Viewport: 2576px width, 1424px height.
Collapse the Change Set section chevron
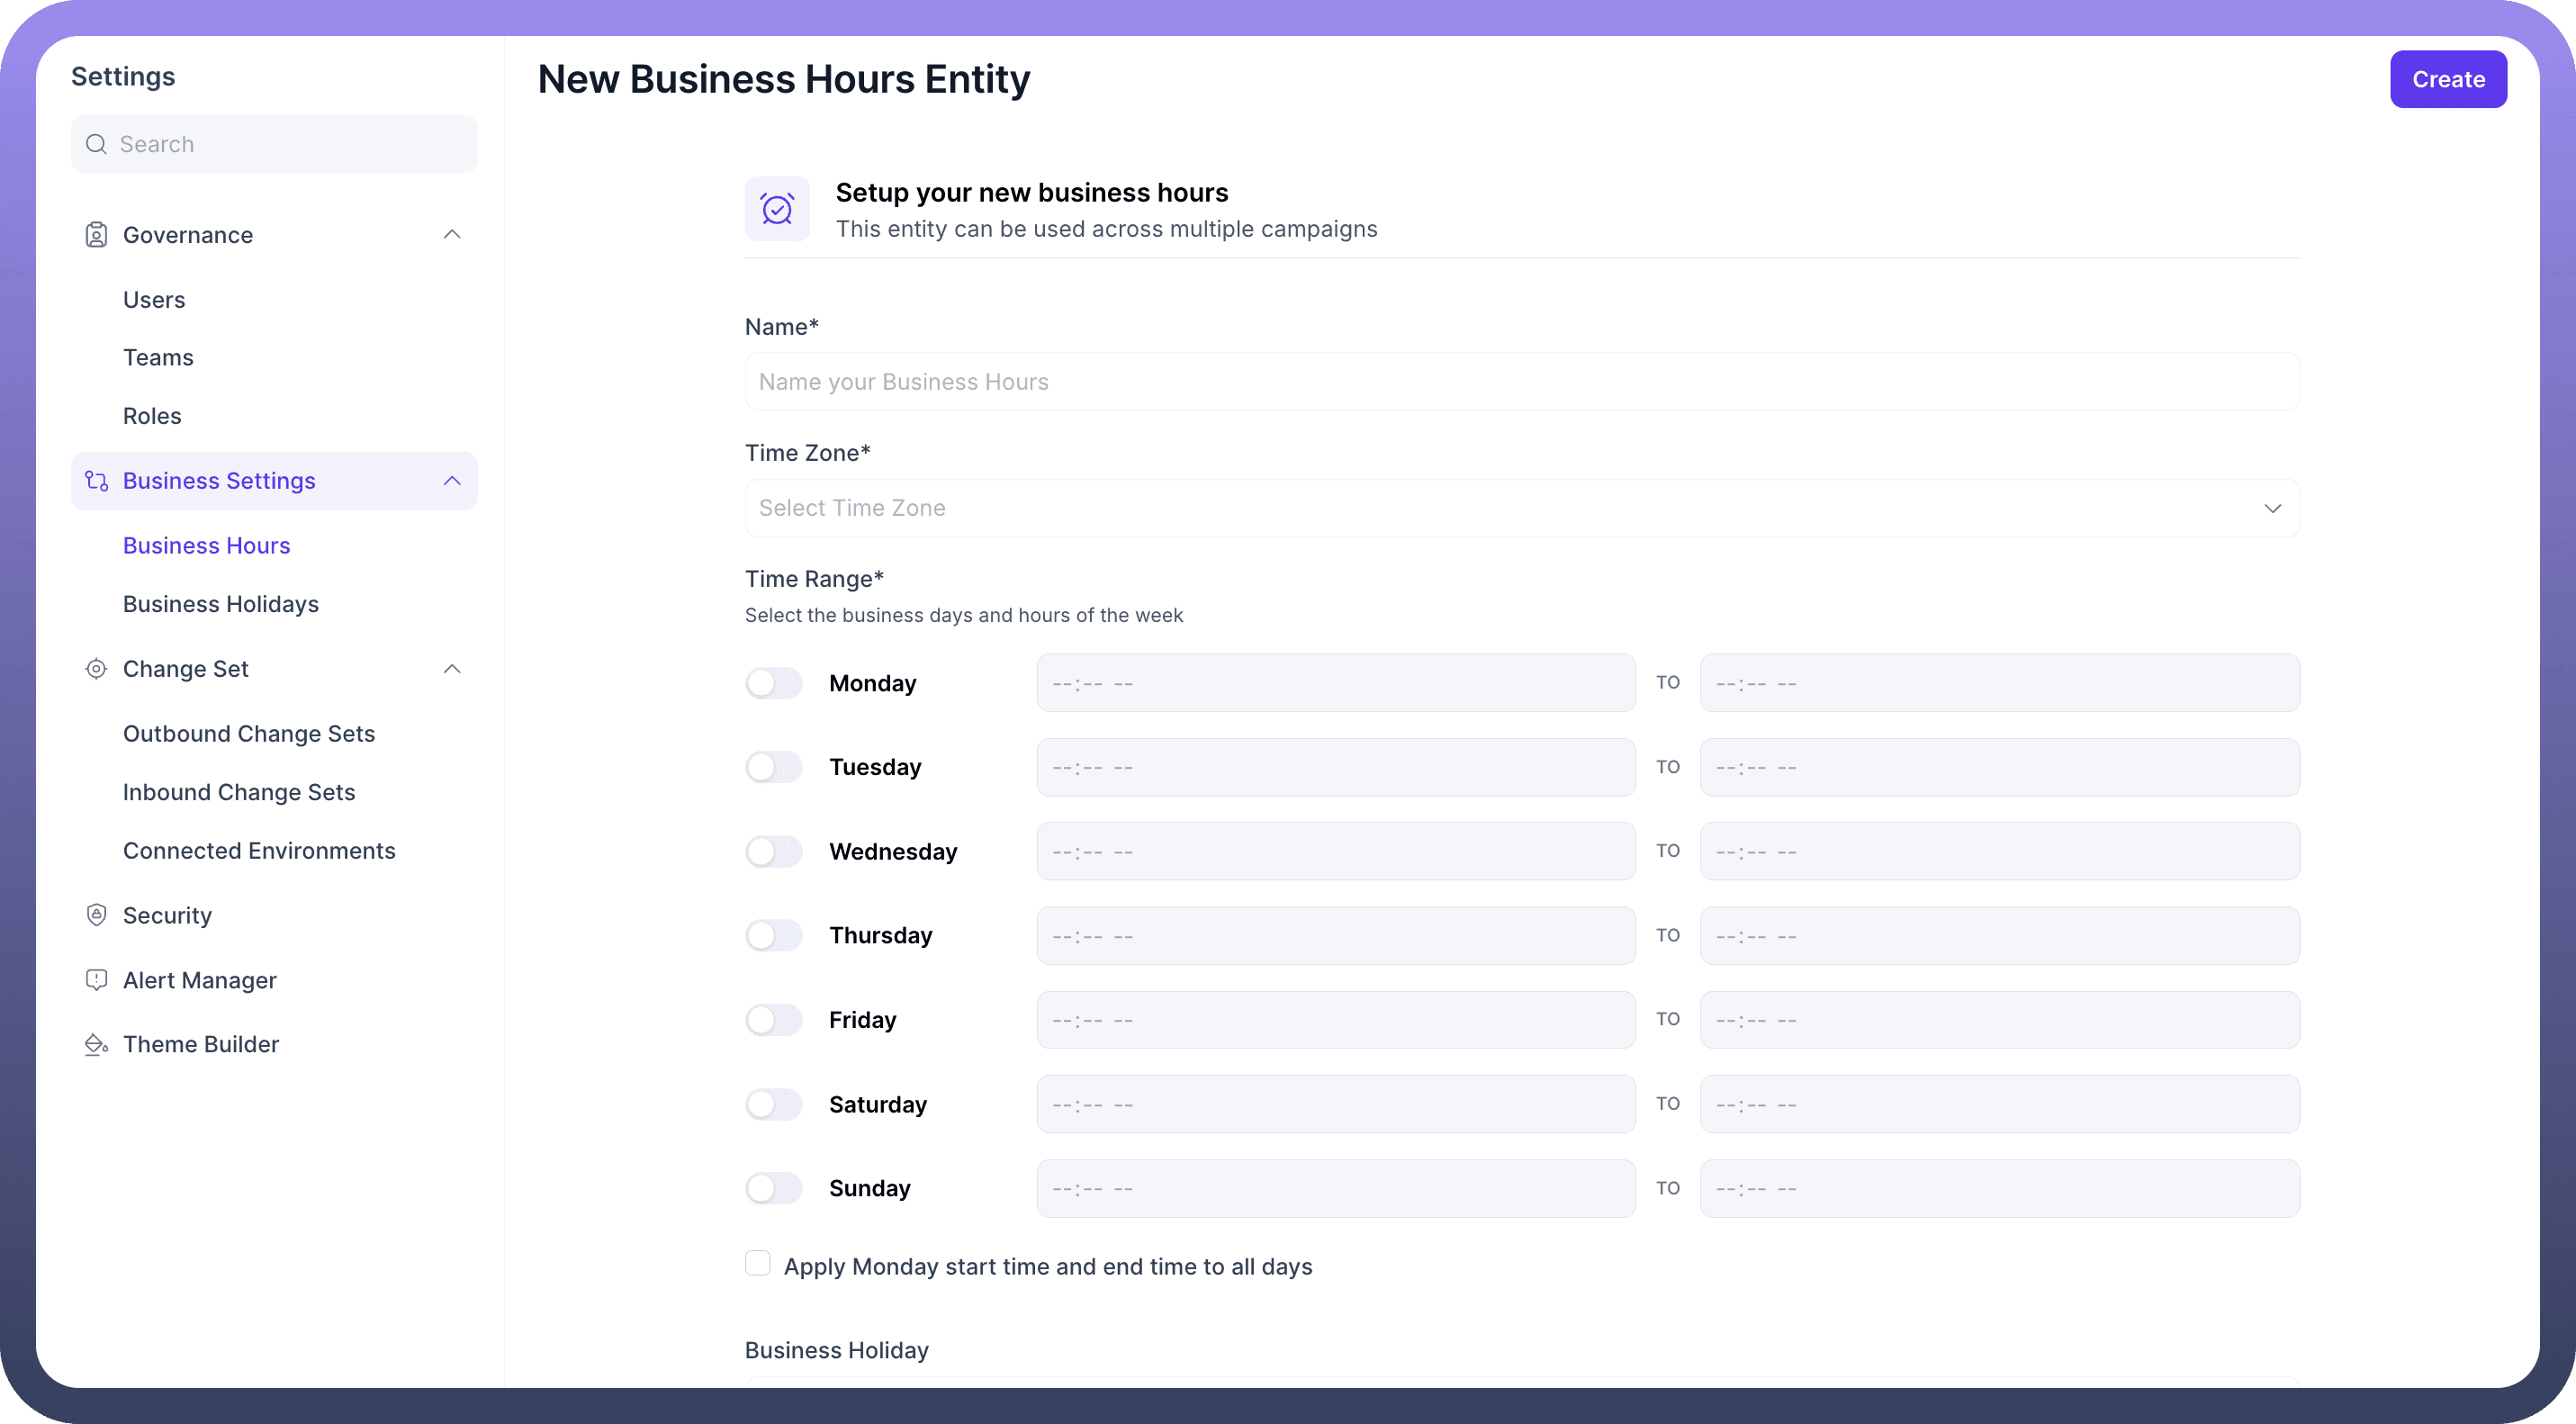point(452,669)
